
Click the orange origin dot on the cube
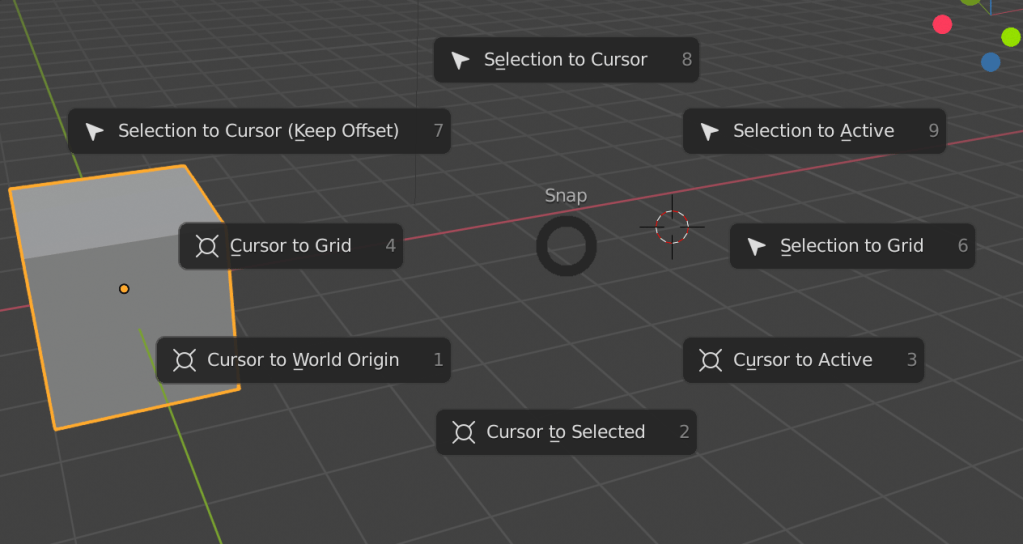click(124, 289)
